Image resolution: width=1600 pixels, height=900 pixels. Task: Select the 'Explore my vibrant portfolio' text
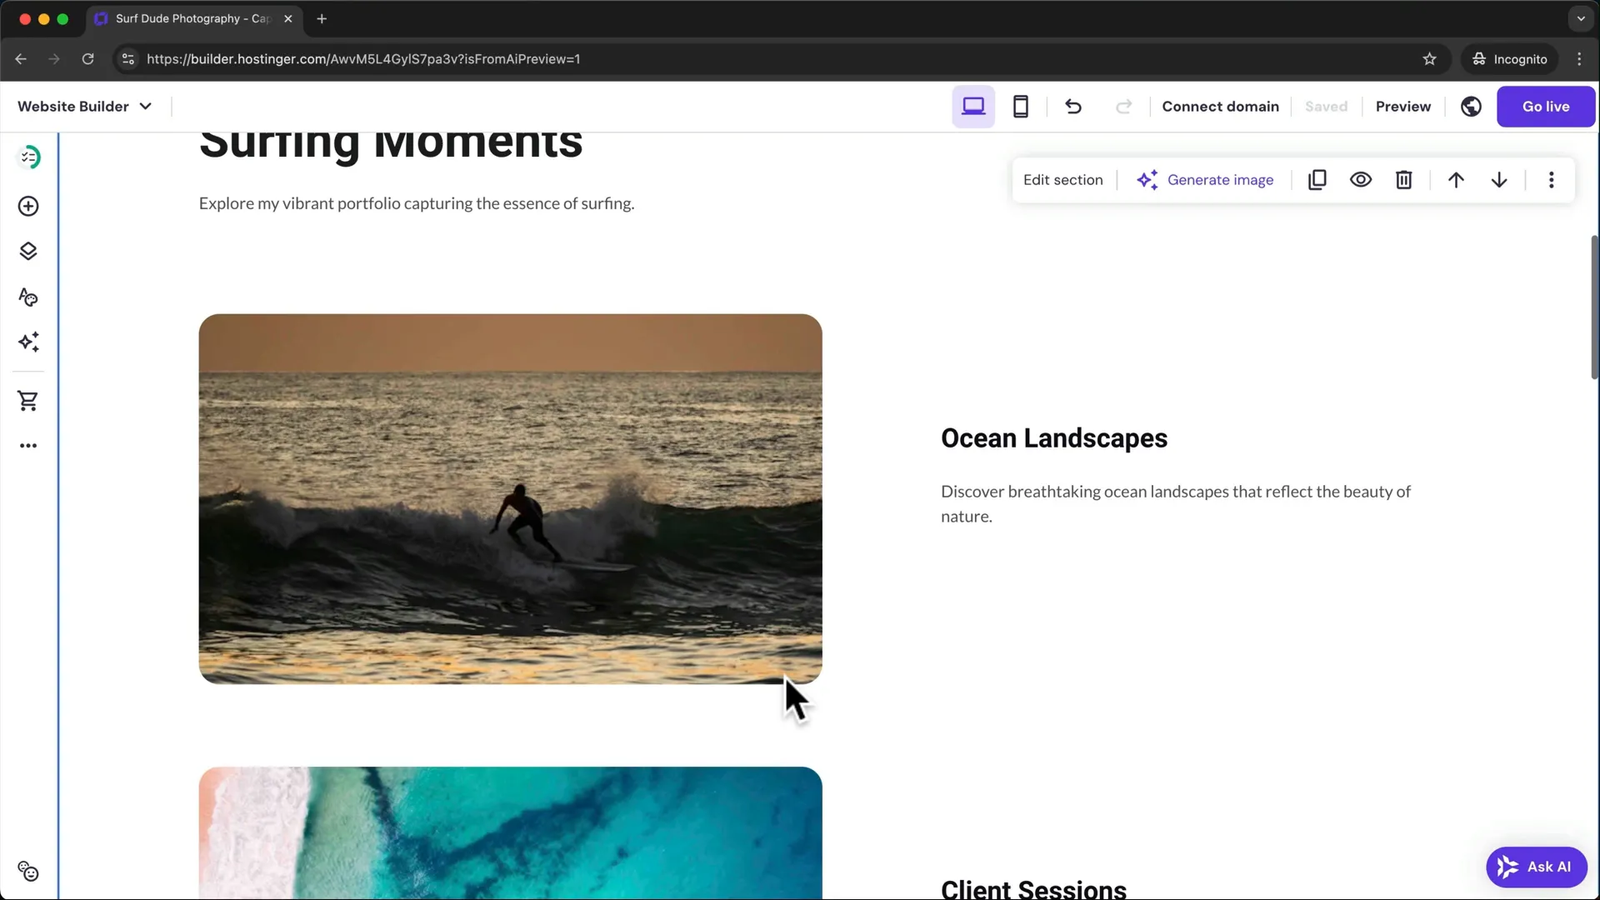click(x=417, y=203)
